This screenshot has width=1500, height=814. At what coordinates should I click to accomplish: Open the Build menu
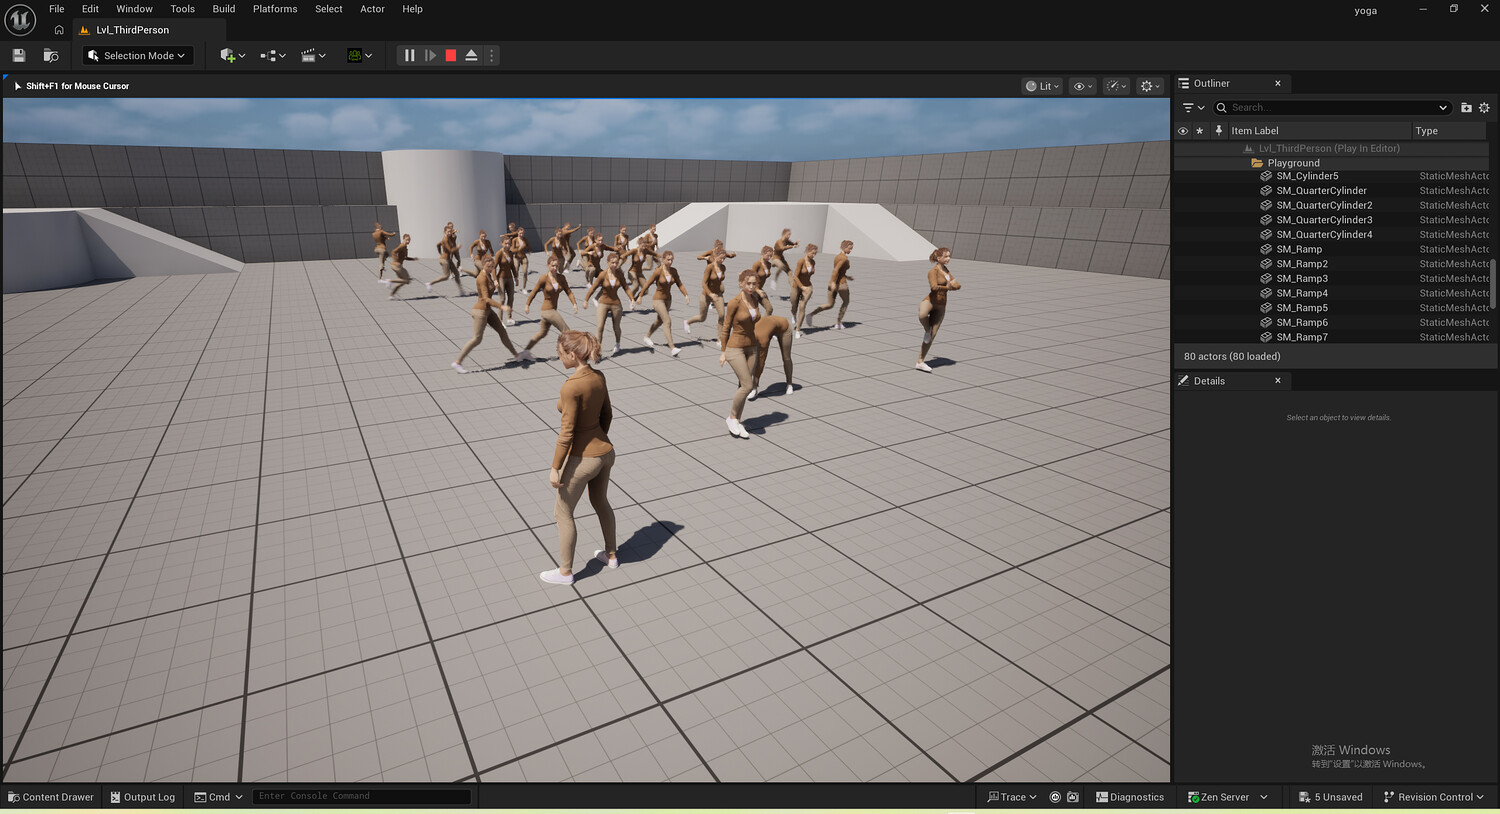224,9
